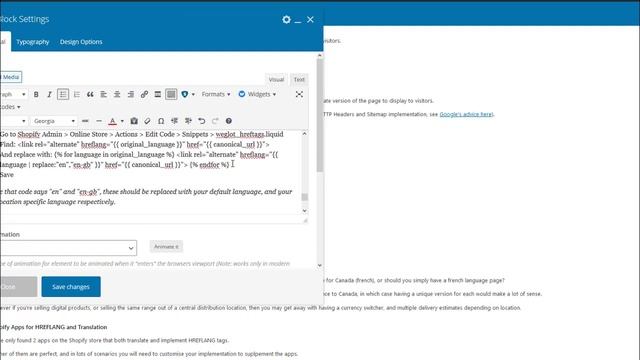This screenshot has width=640, height=360.
Task: Click the gray Close button
Action: [x=18, y=287]
